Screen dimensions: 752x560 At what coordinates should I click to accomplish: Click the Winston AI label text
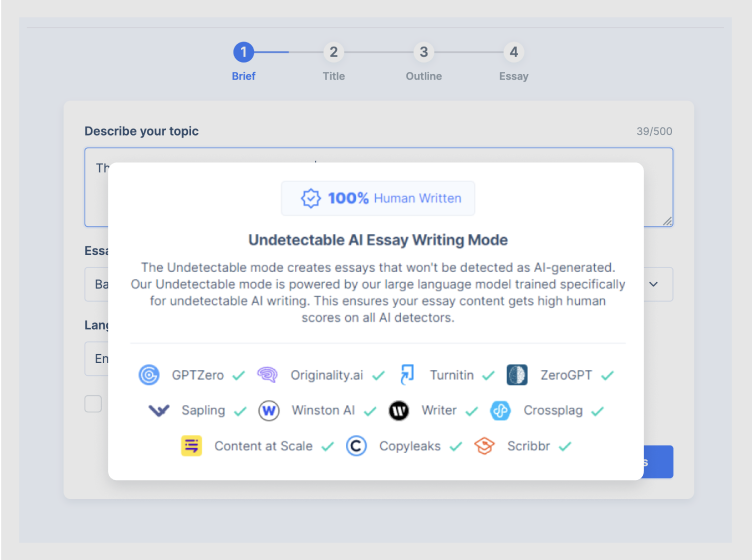[x=323, y=410]
